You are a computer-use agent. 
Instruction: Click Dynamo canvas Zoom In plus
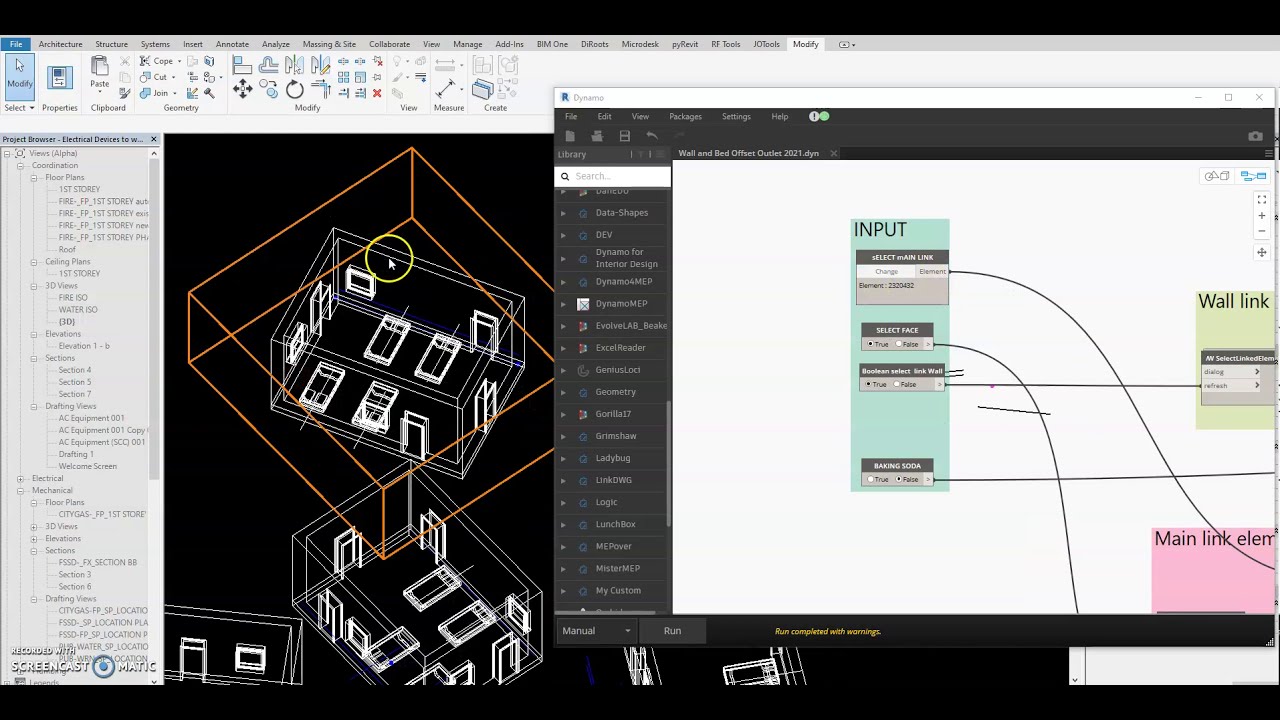1262,215
